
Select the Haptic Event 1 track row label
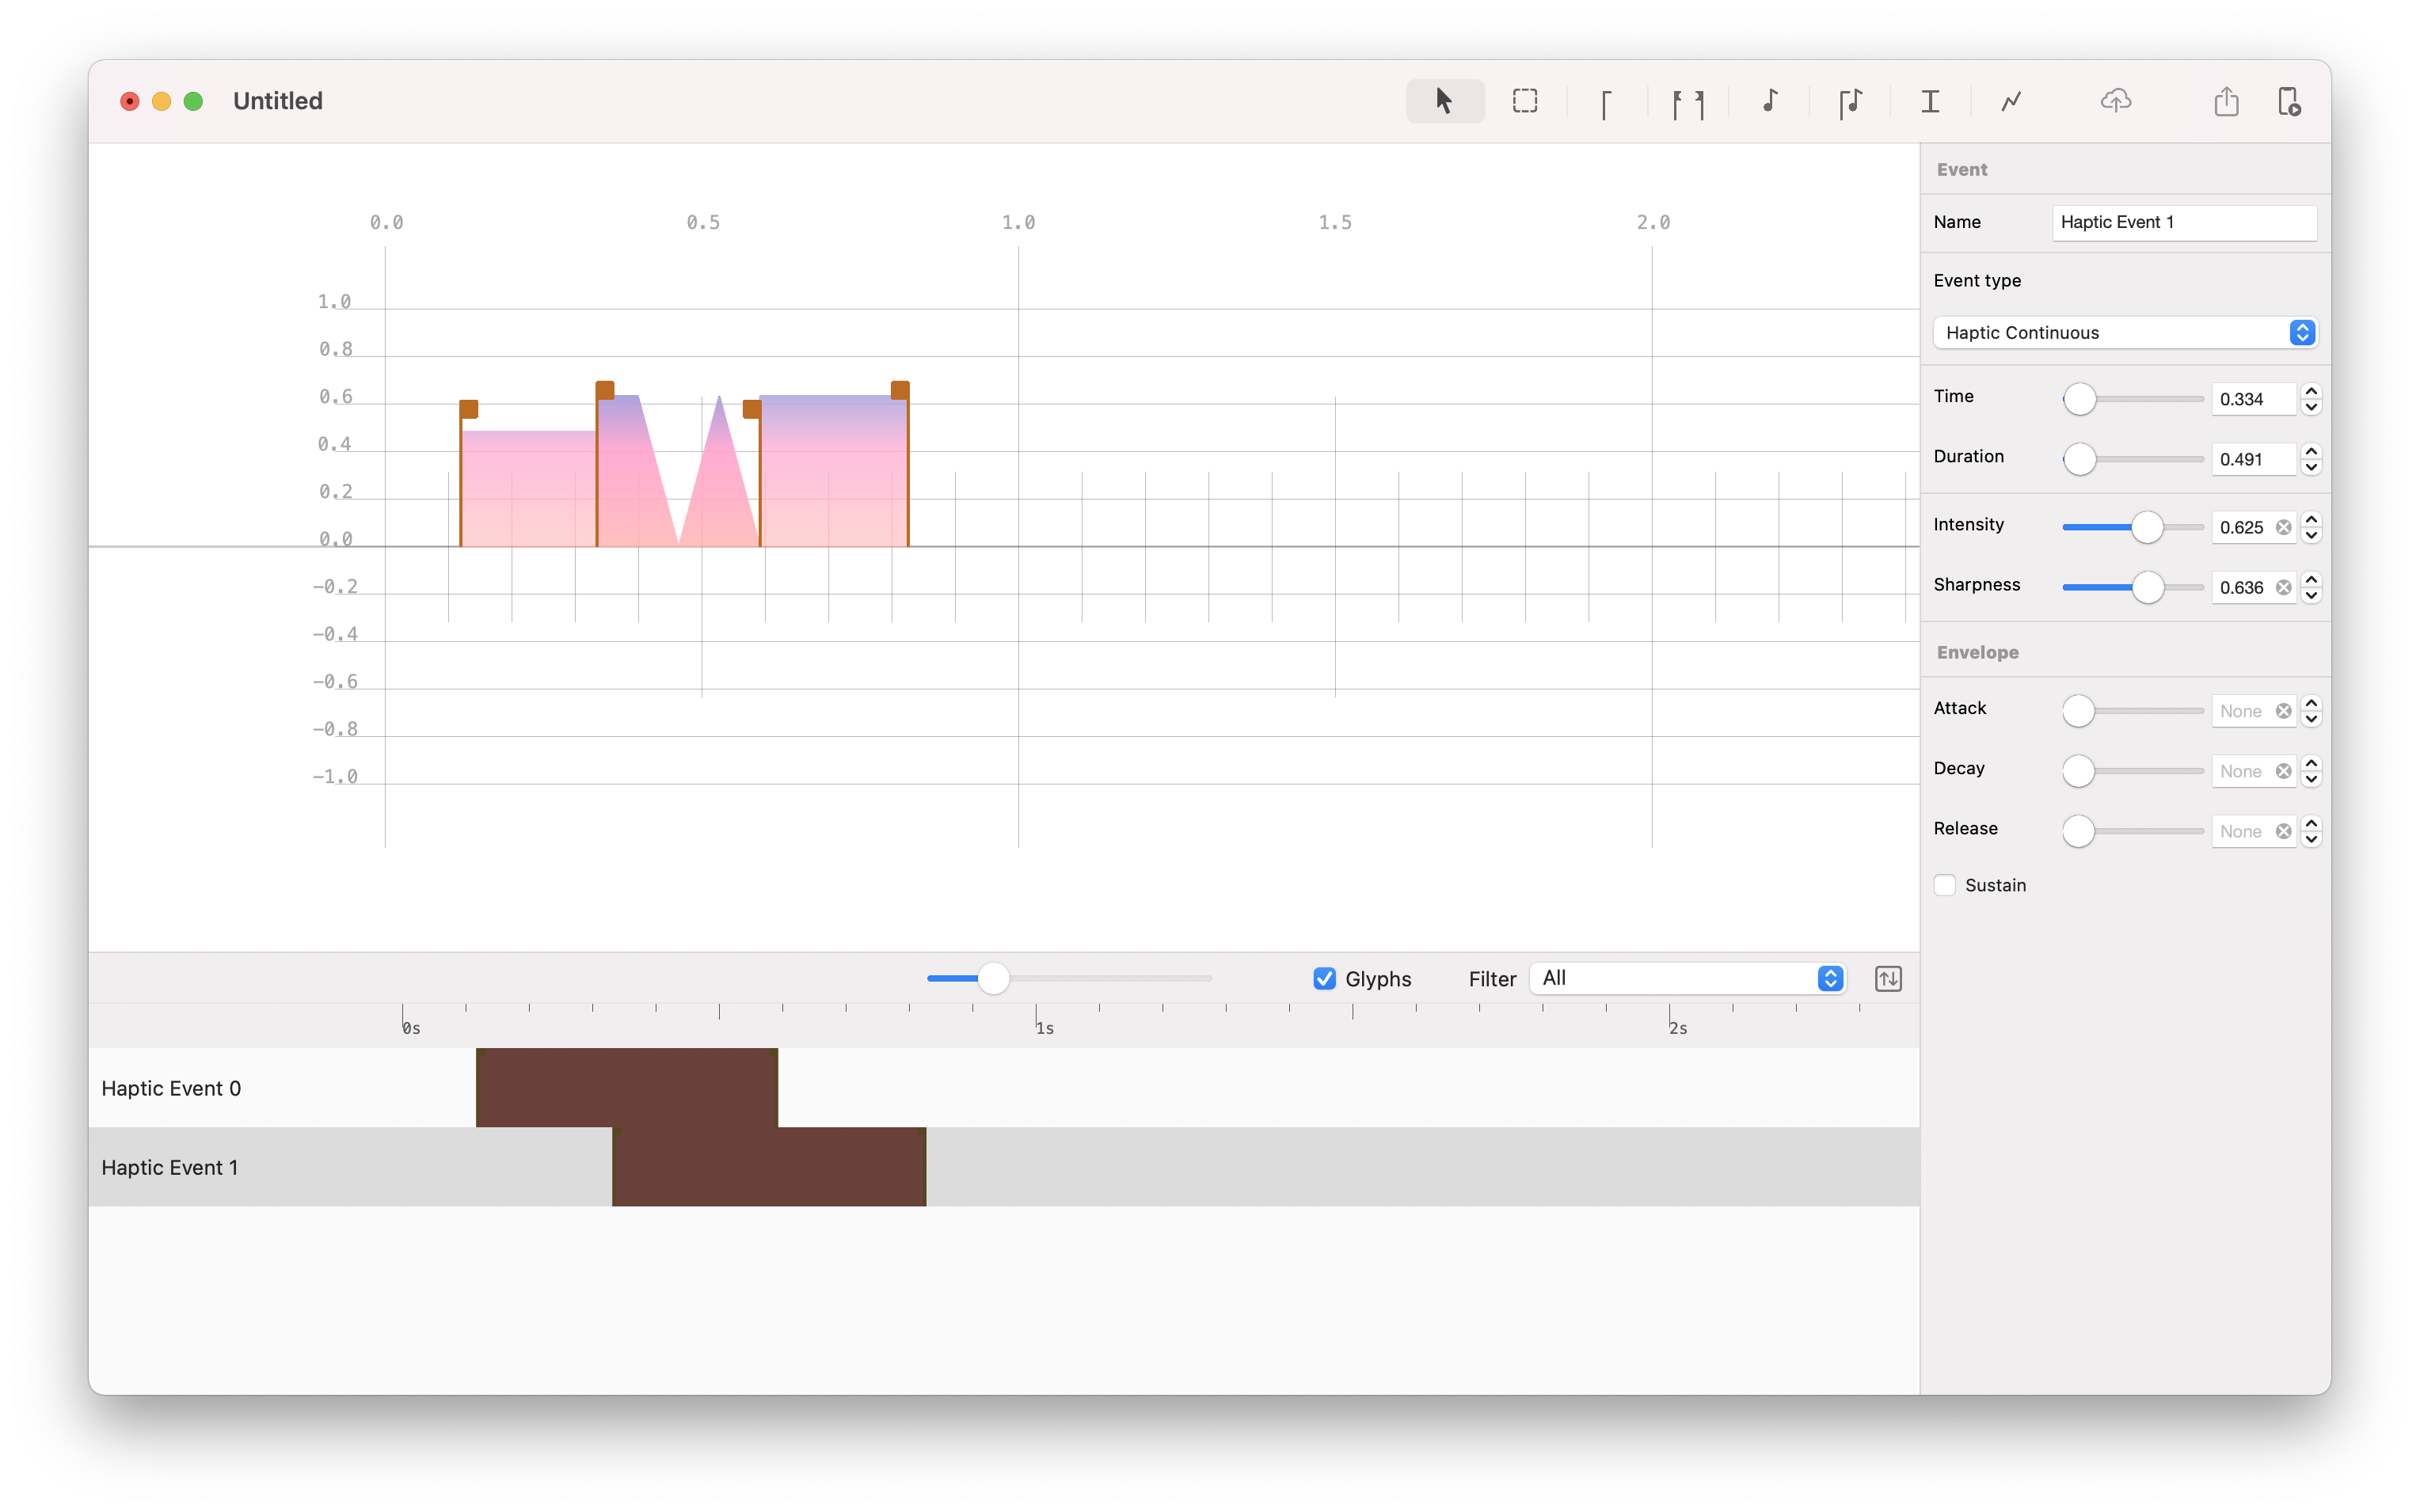coord(170,1167)
